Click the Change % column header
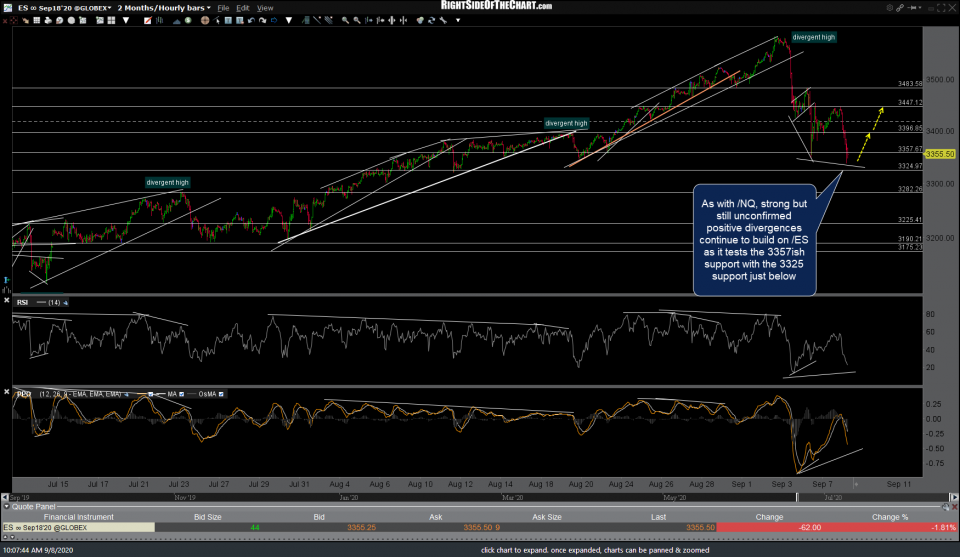This screenshot has width=960, height=557. [890, 517]
